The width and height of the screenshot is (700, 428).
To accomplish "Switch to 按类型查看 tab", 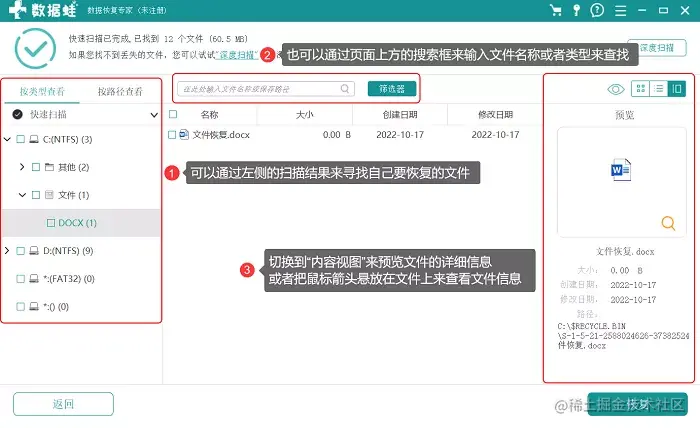I will 42,91.
